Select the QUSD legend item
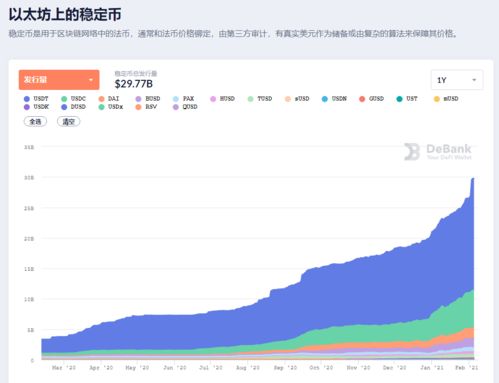The height and width of the screenshot is (383, 499). point(185,107)
